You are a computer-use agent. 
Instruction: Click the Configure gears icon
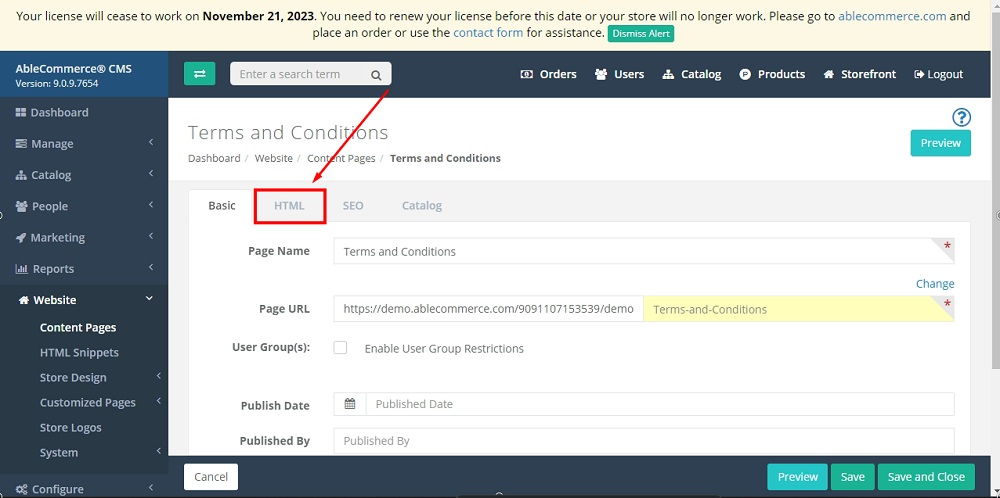22,490
